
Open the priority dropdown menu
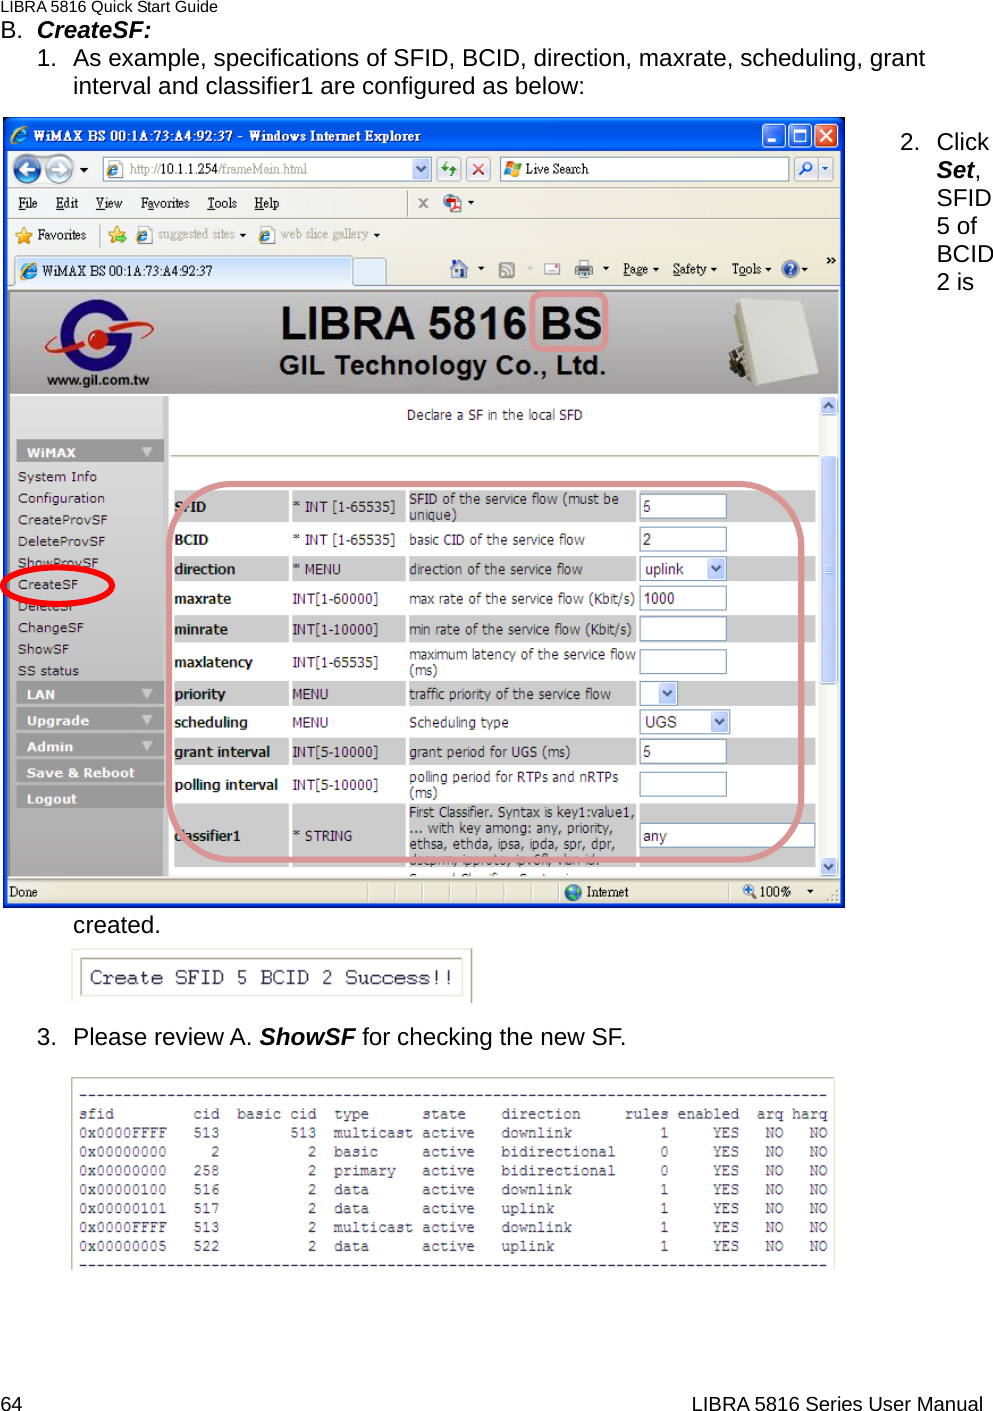click(668, 693)
